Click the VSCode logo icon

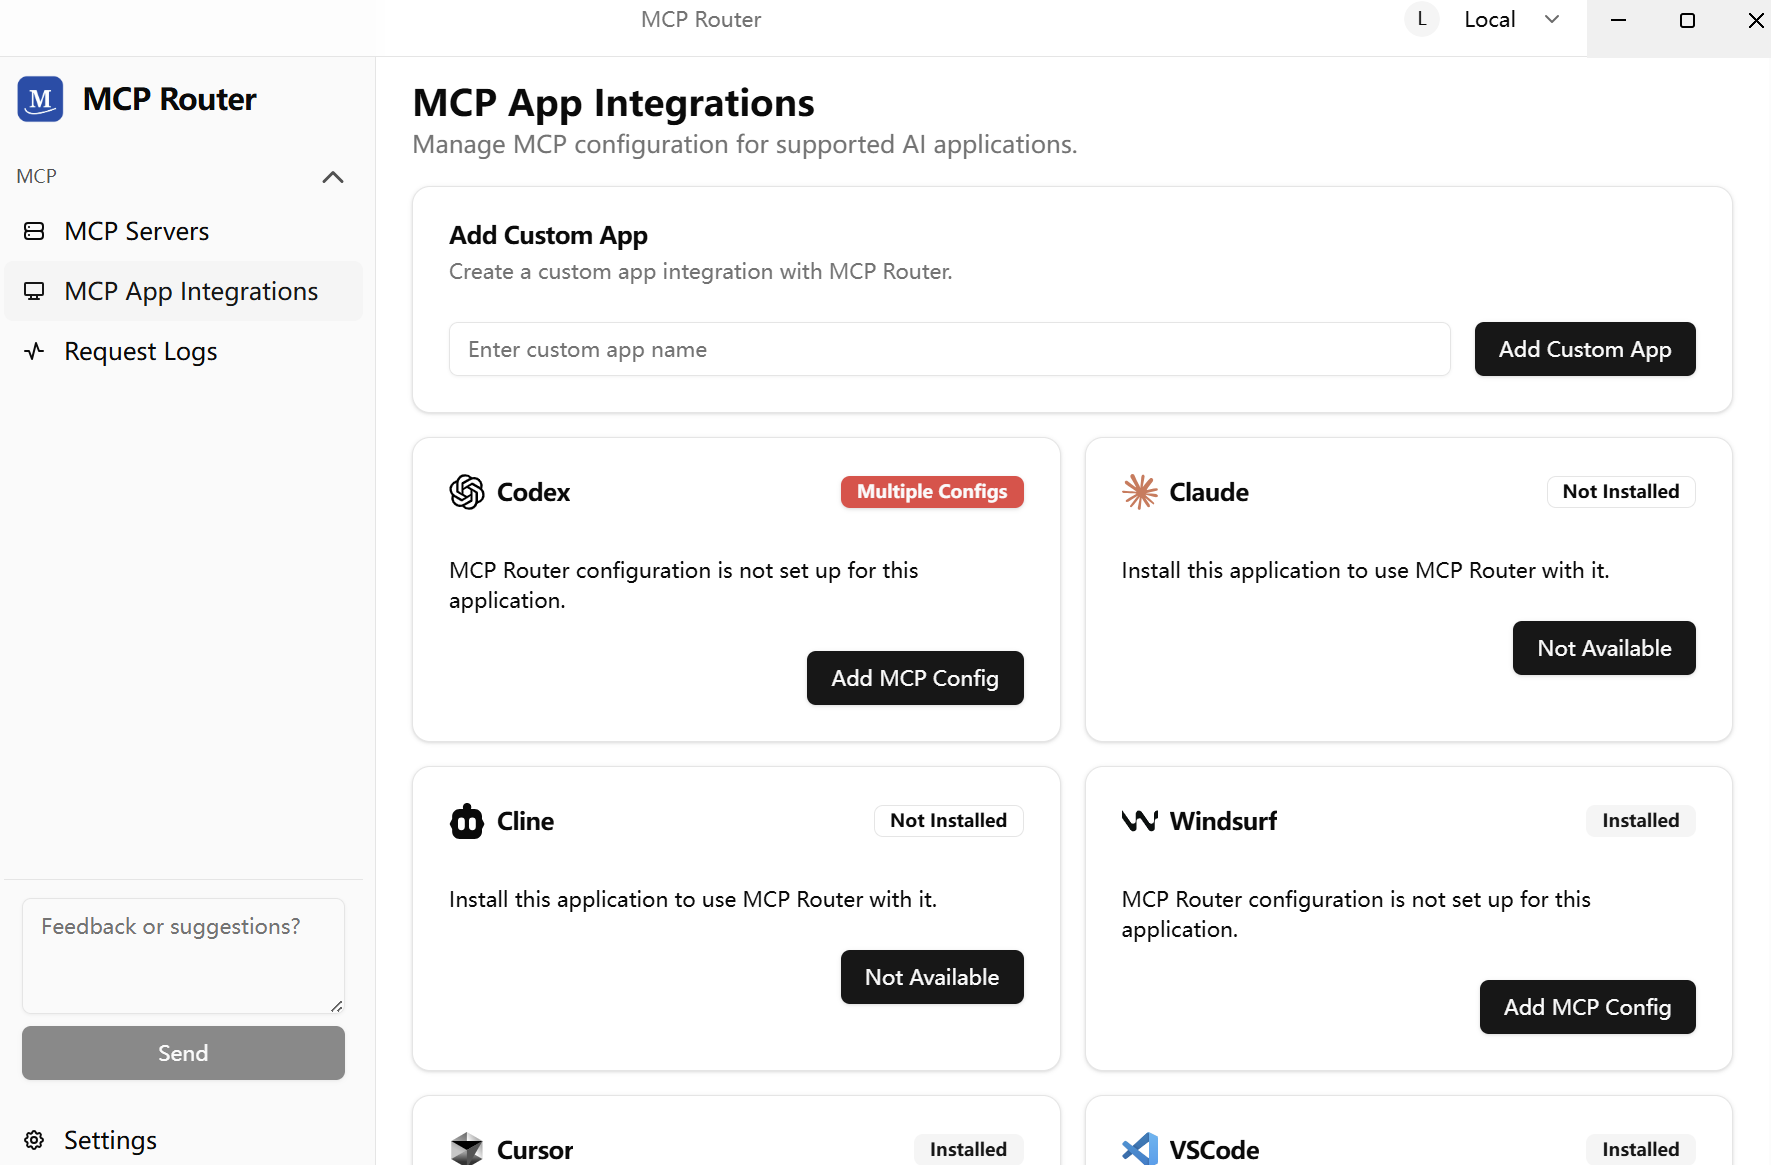[x=1139, y=1149]
